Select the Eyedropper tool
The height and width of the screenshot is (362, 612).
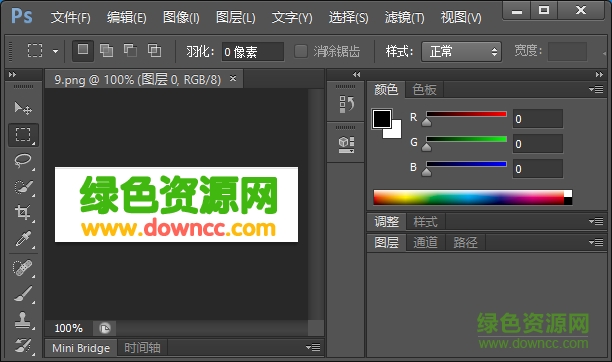23,239
